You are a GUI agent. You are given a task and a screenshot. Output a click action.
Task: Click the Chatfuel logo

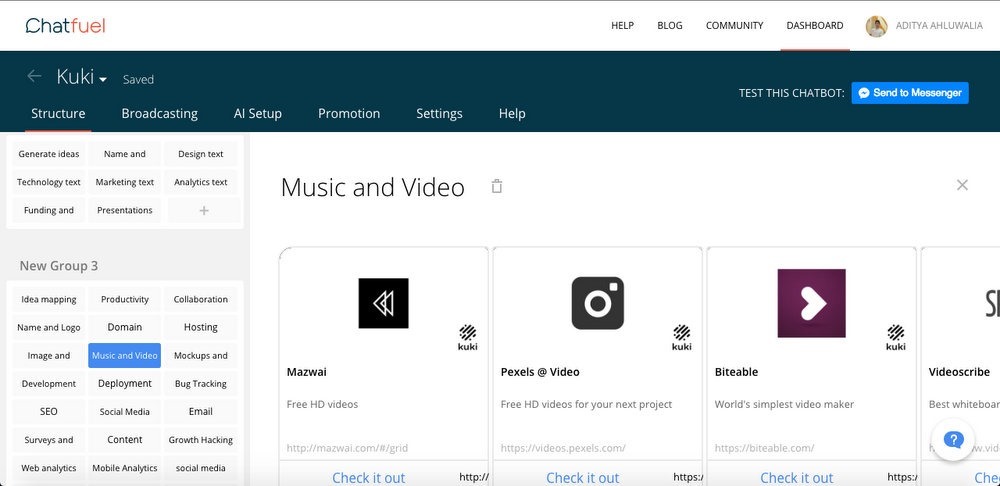click(x=65, y=25)
